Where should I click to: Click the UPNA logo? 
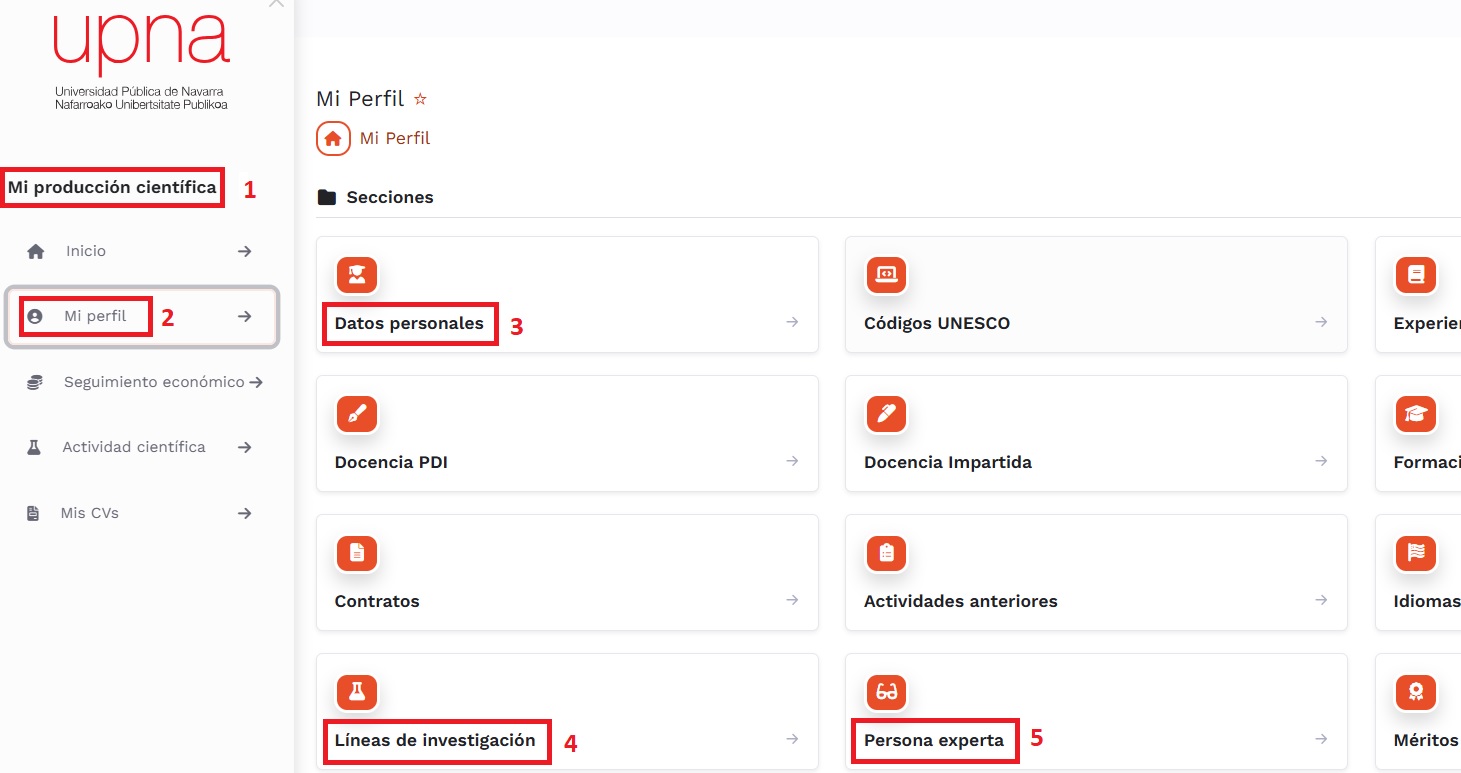pyautogui.click(x=141, y=60)
